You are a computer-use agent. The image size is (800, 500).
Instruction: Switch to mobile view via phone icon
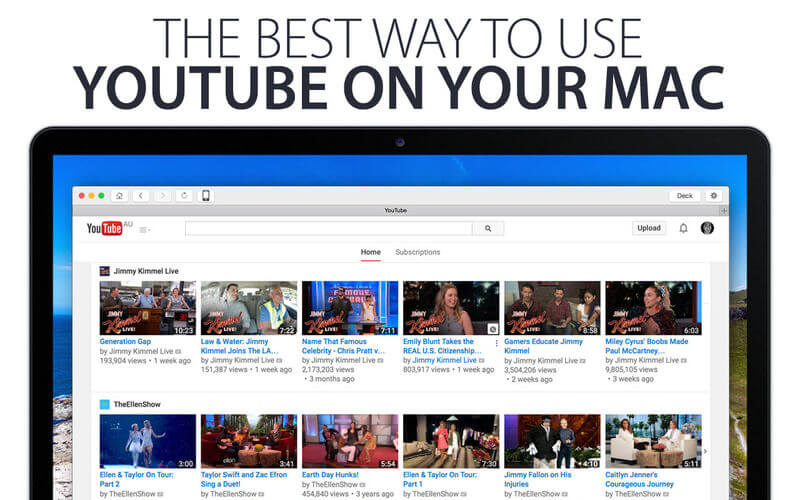coord(206,195)
